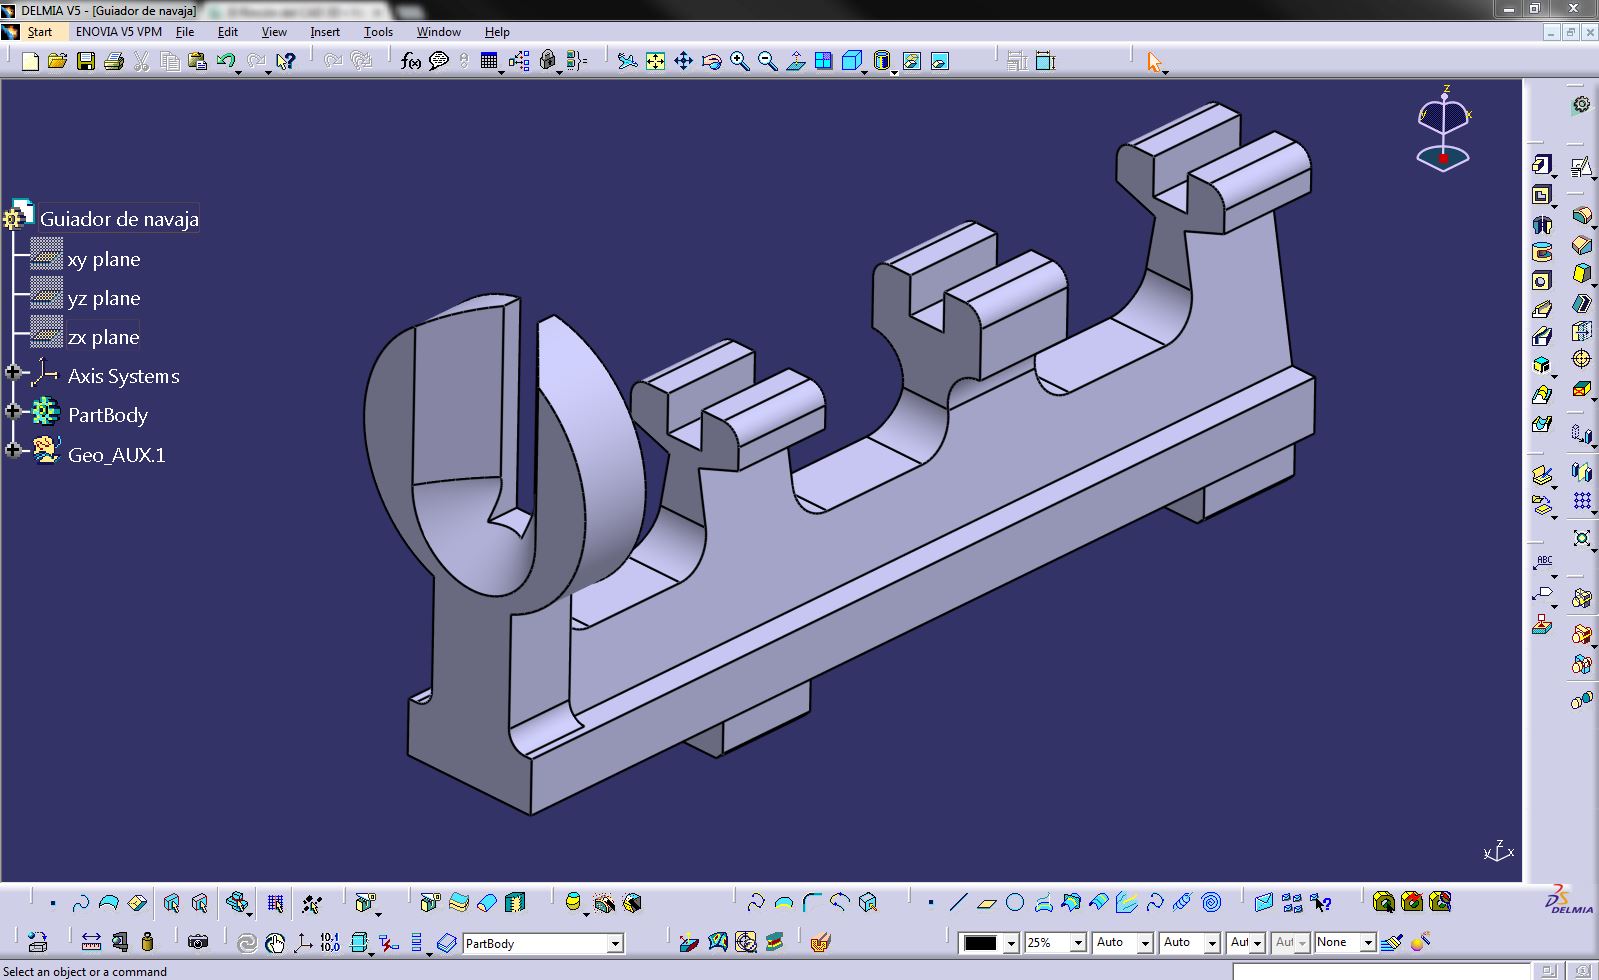The width and height of the screenshot is (1599, 980).
Task: Select the Geo_AUX.1 label in tree
Action: (x=117, y=454)
